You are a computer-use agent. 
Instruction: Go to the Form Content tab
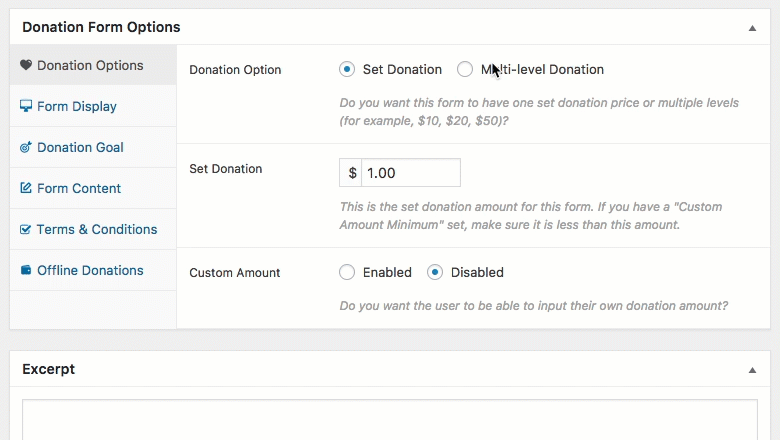pyautogui.click(x=79, y=189)
